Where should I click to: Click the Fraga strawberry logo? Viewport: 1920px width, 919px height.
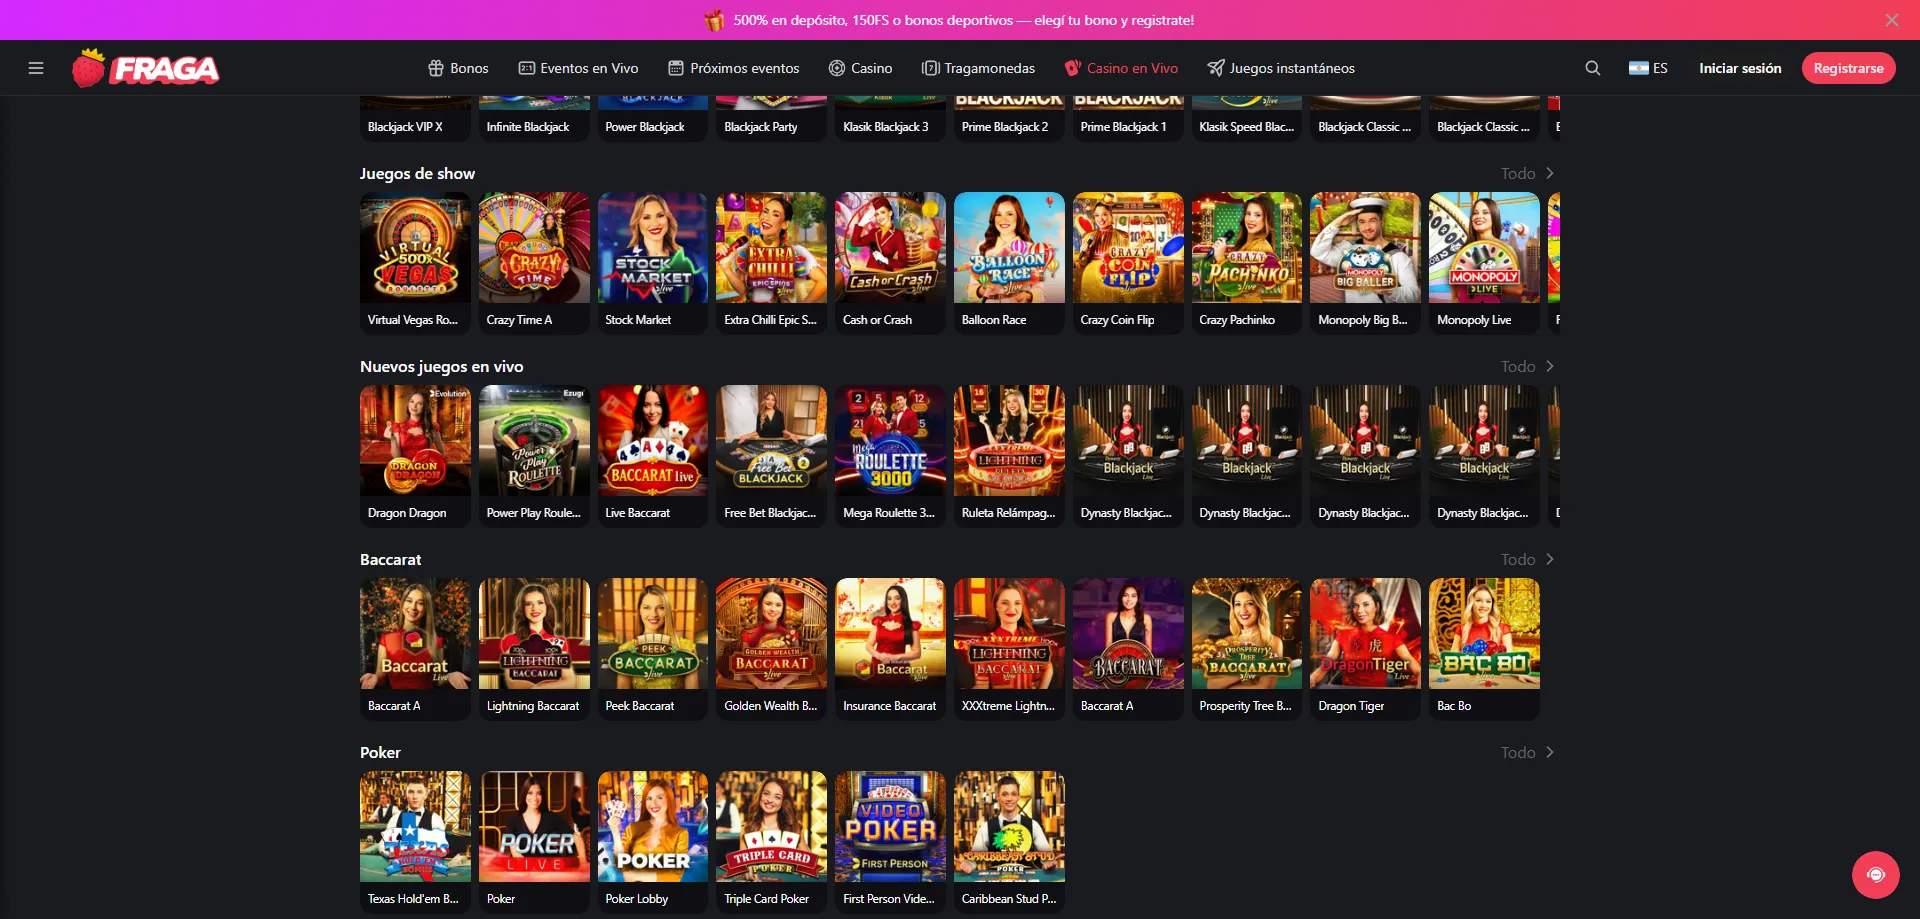pyautogui.click(x=146, y=68)
